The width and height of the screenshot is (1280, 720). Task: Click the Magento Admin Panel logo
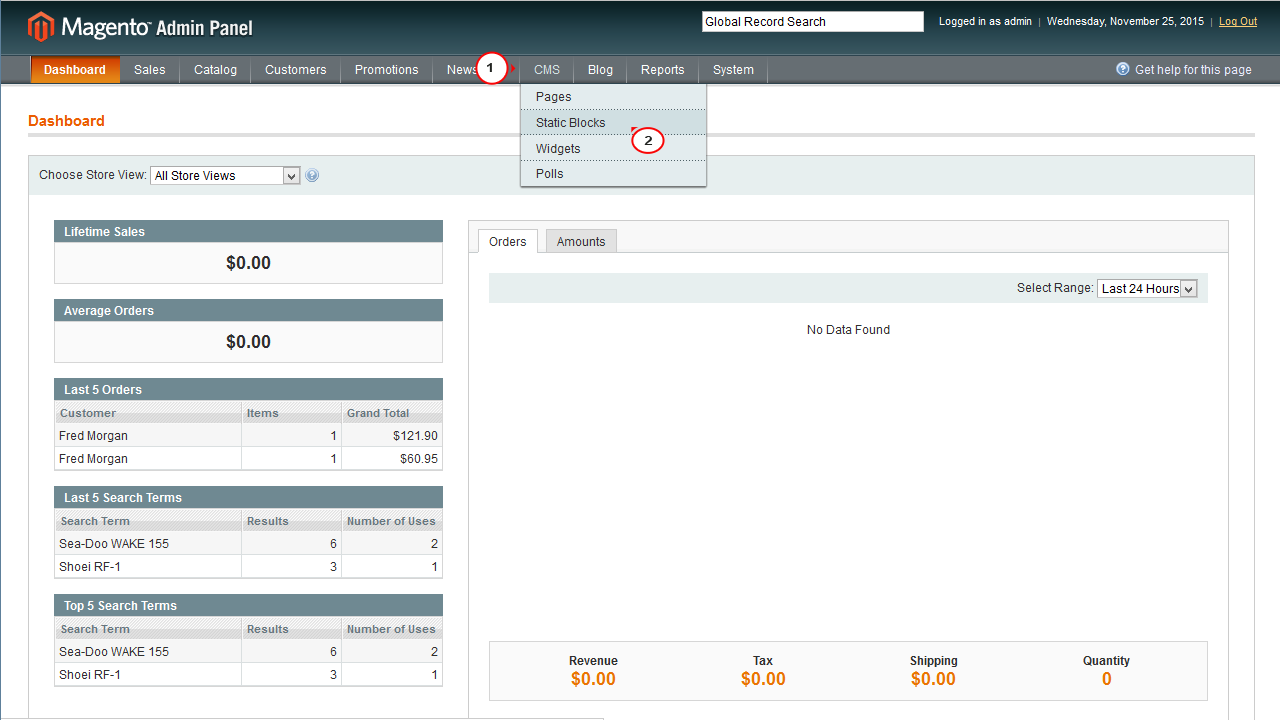(141, 26)
